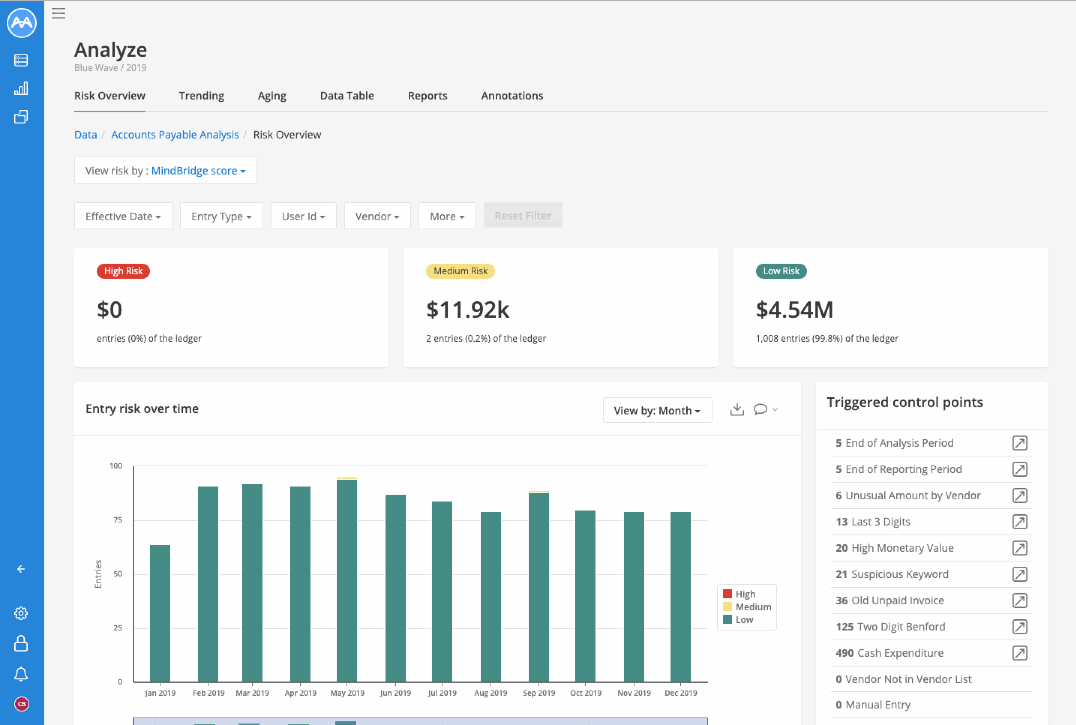This screenshot has height=725, width=1076.
Task: Open End of Analysis Period drill-through icon
Action: point(1020,443)
